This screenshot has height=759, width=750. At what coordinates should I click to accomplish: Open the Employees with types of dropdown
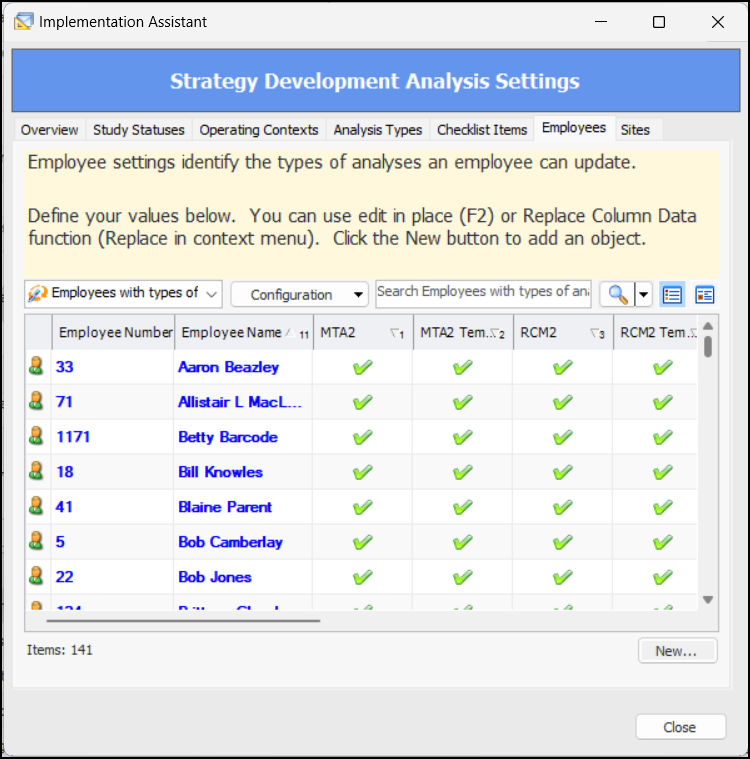123,294
